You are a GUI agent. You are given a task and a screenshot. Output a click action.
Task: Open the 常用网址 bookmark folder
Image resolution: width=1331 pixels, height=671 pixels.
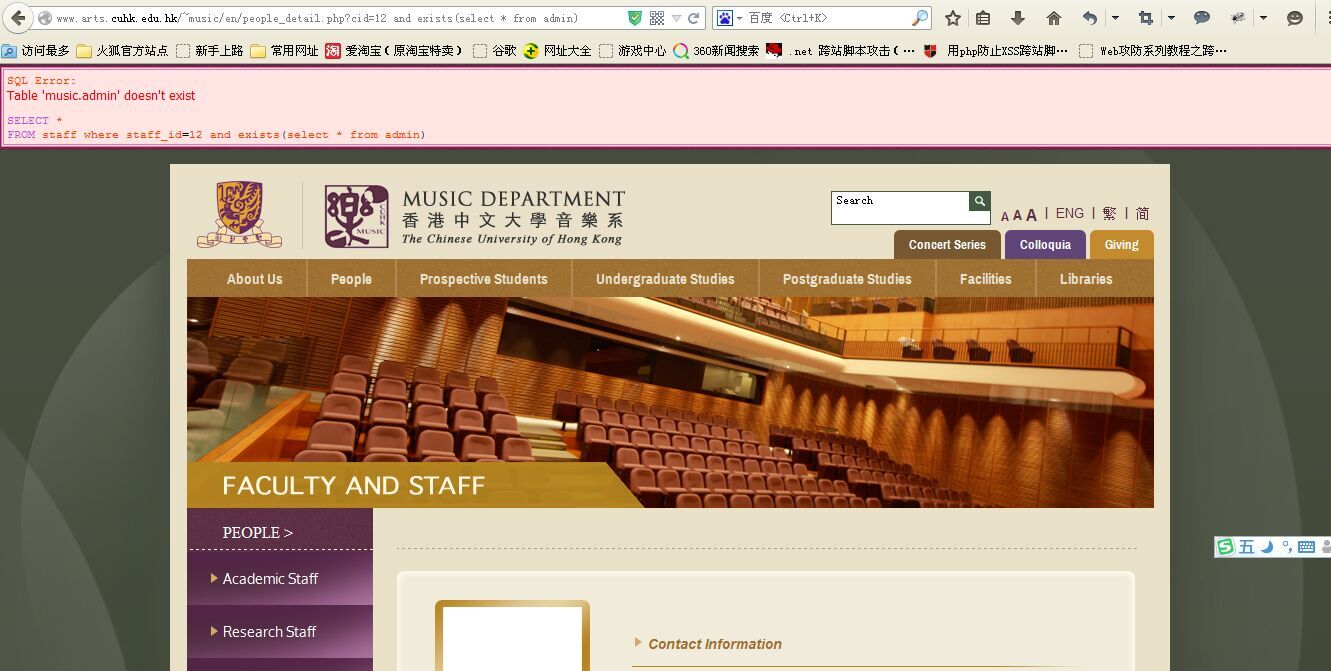click(284, 50)
